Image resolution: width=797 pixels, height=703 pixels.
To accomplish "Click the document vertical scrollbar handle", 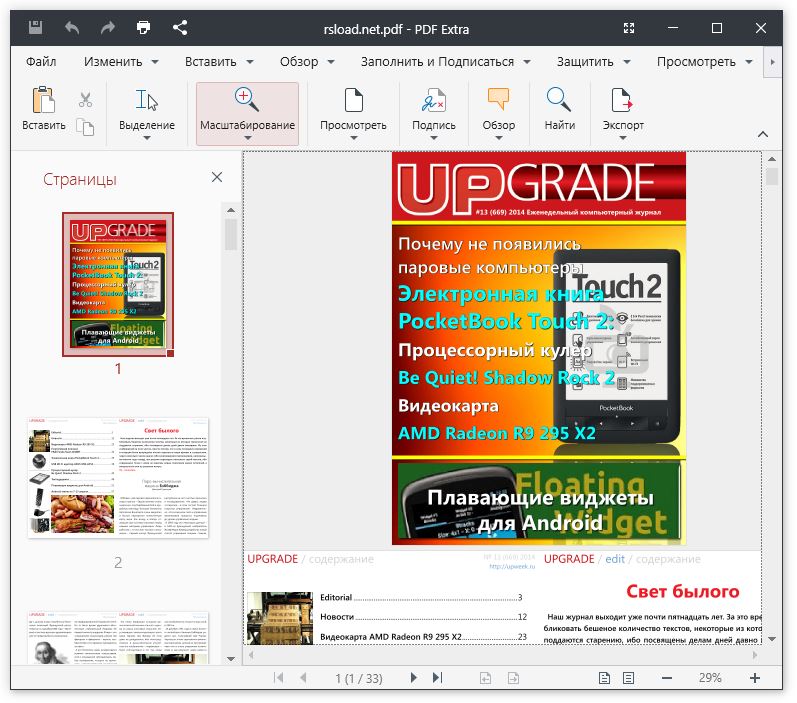I will 772,176.
